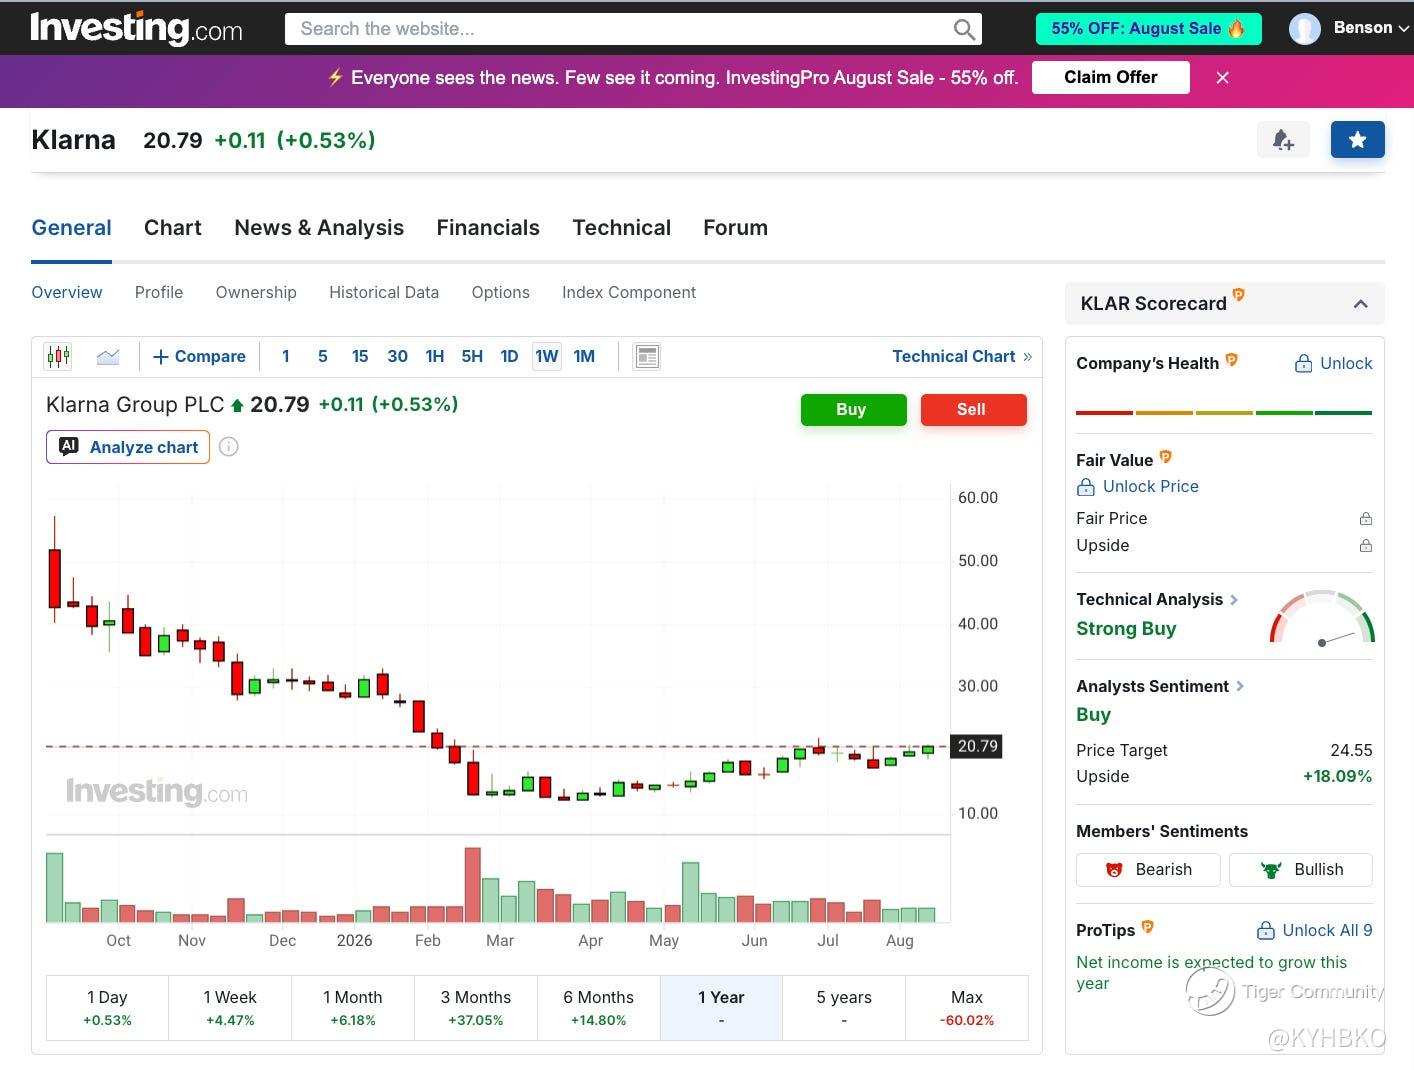Vote Bullish in Members' Sentiments
Viewport: 1414px width, 1070px height.
(x=1301, y=870)
